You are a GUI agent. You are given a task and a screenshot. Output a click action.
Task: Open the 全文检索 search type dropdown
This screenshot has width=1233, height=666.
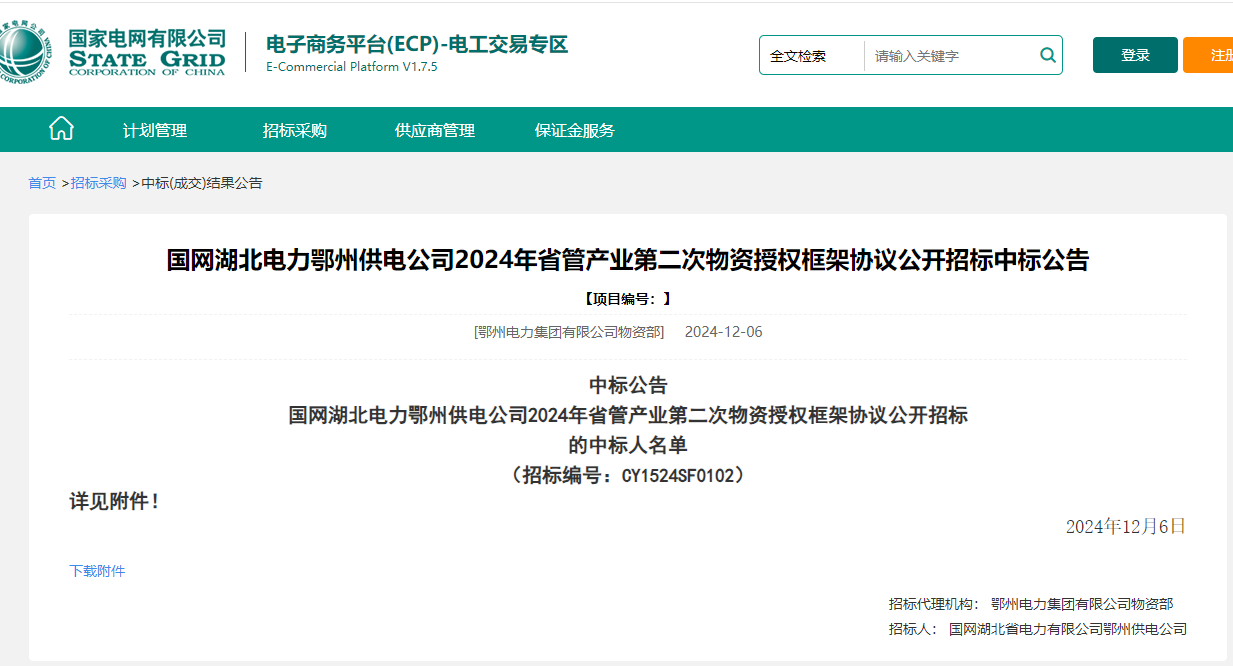coord(811,56)
